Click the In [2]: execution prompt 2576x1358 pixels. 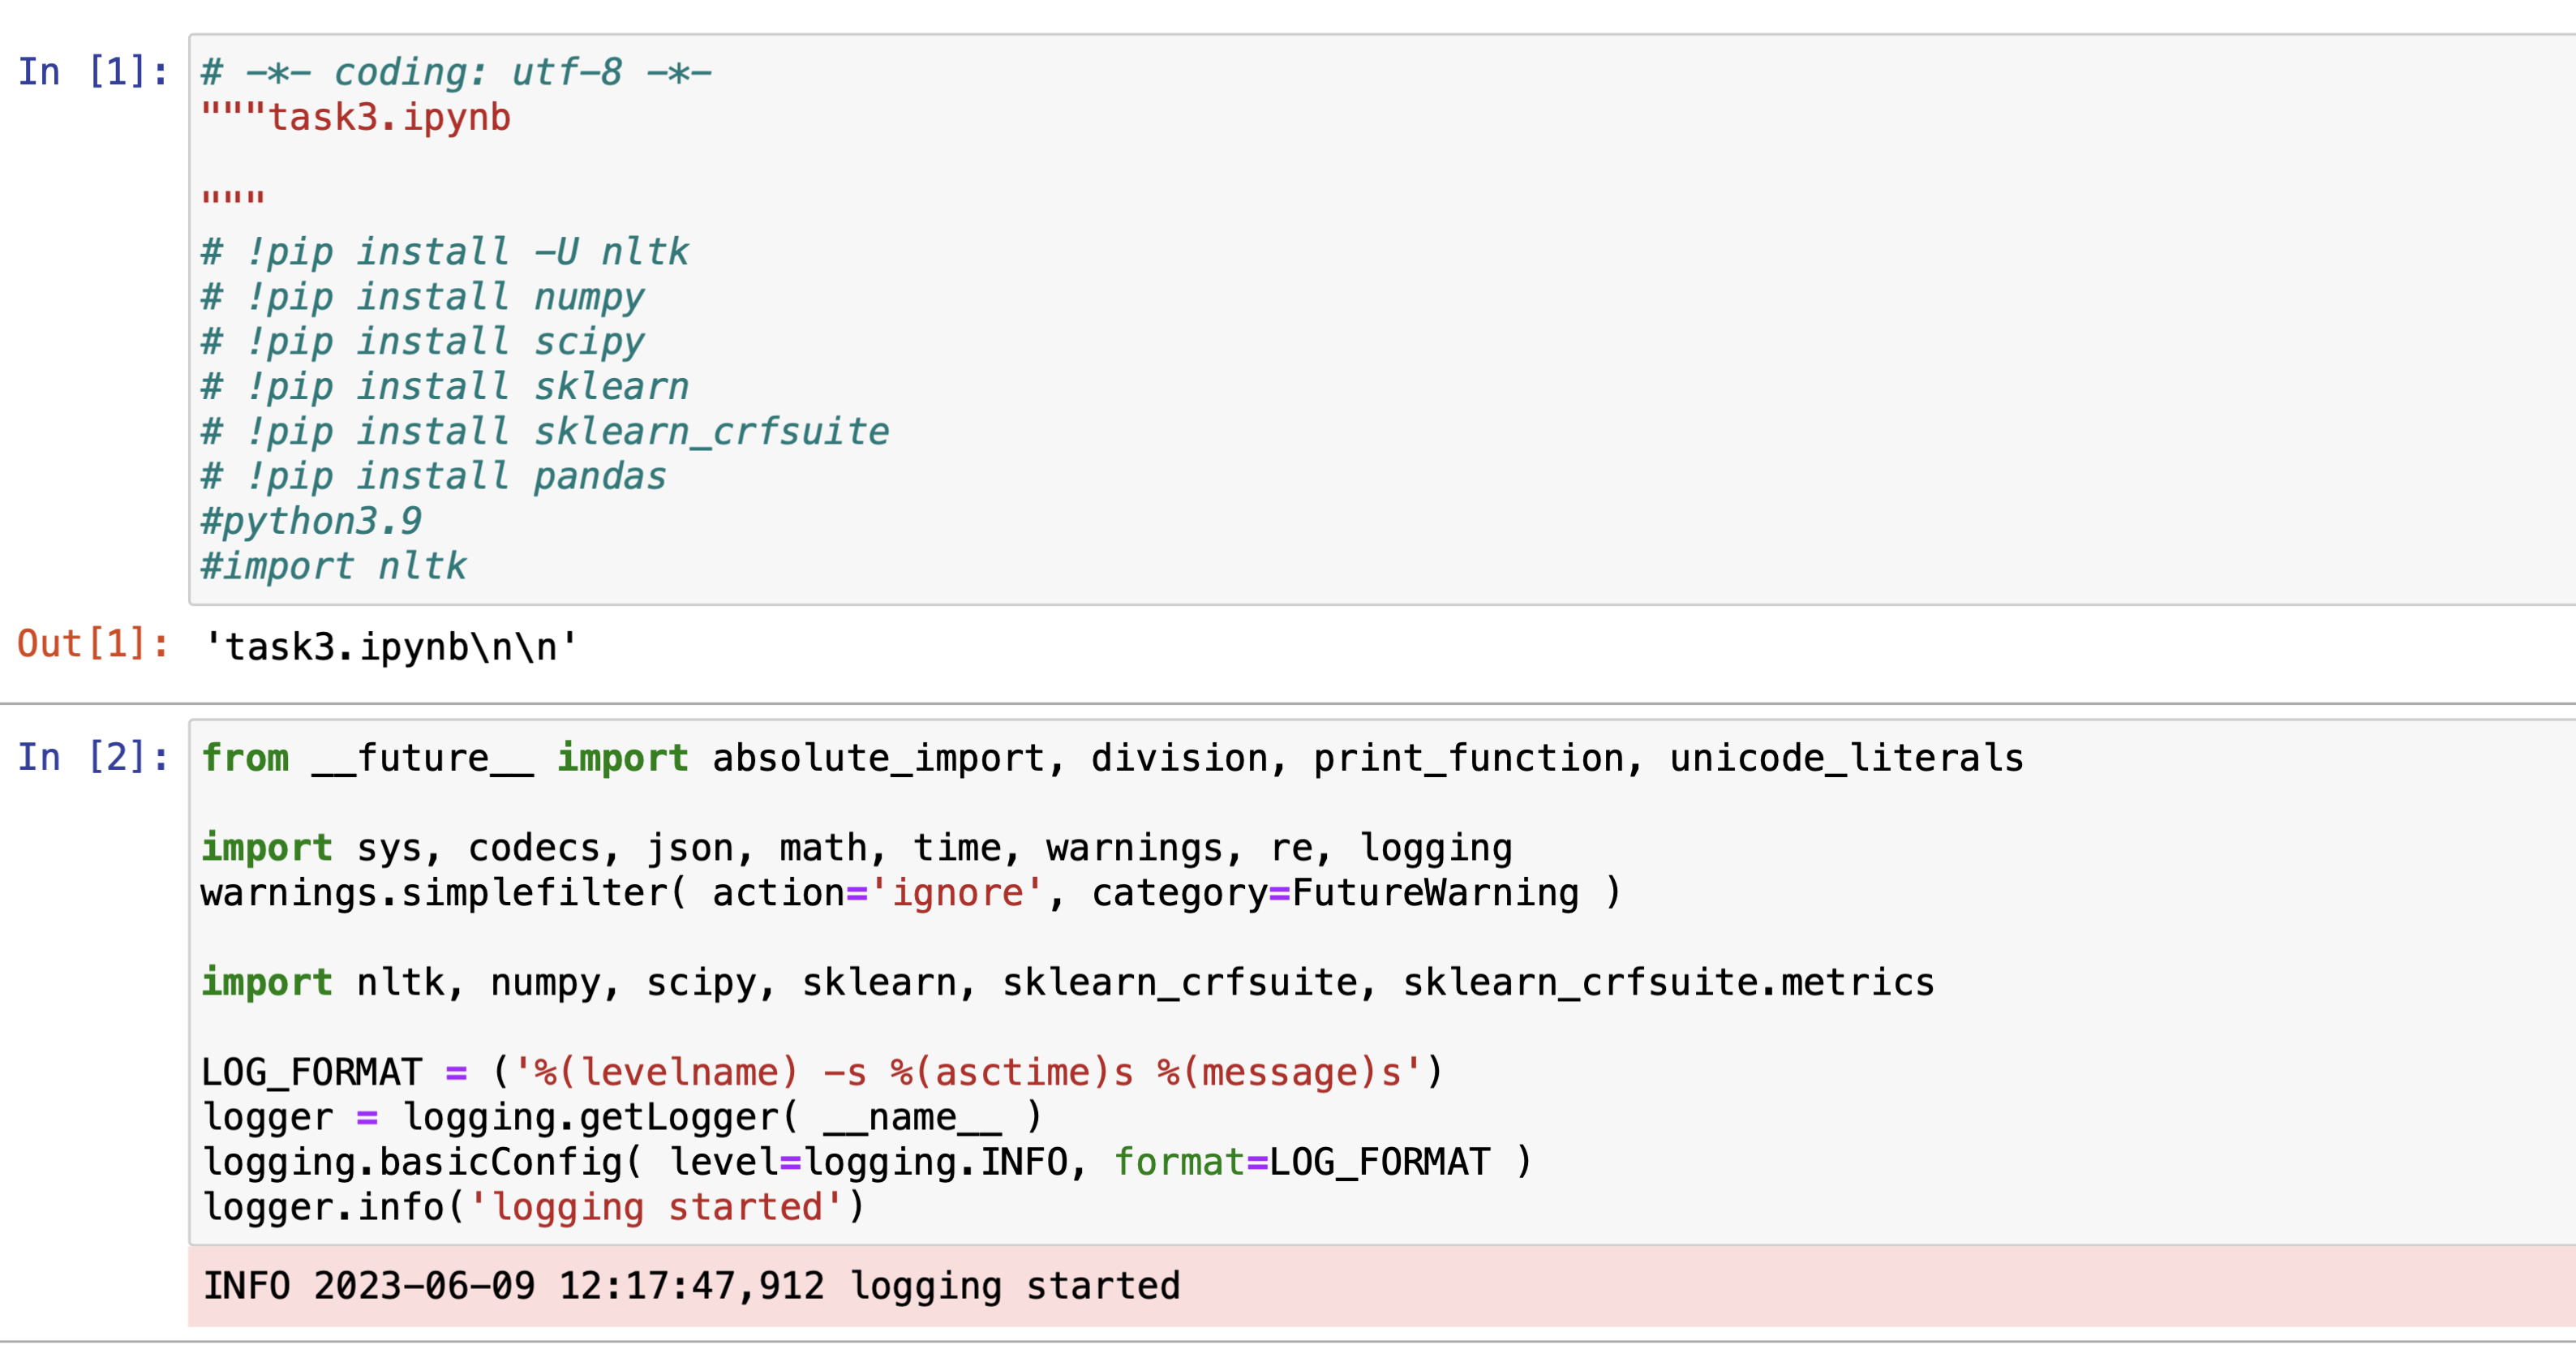[90, 757]
